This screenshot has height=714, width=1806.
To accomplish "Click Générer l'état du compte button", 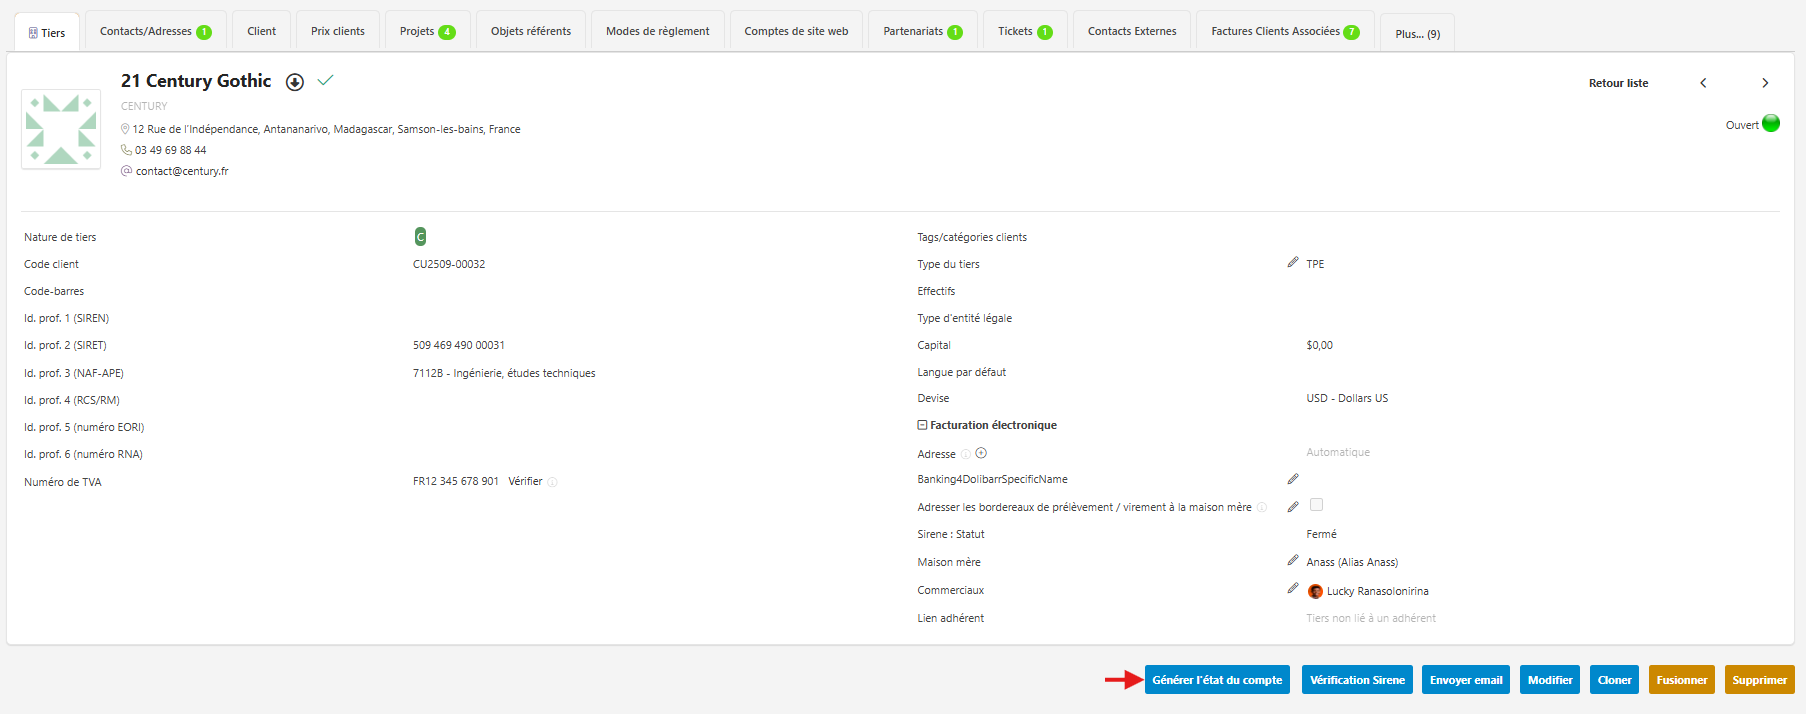I will (1217, 680).
